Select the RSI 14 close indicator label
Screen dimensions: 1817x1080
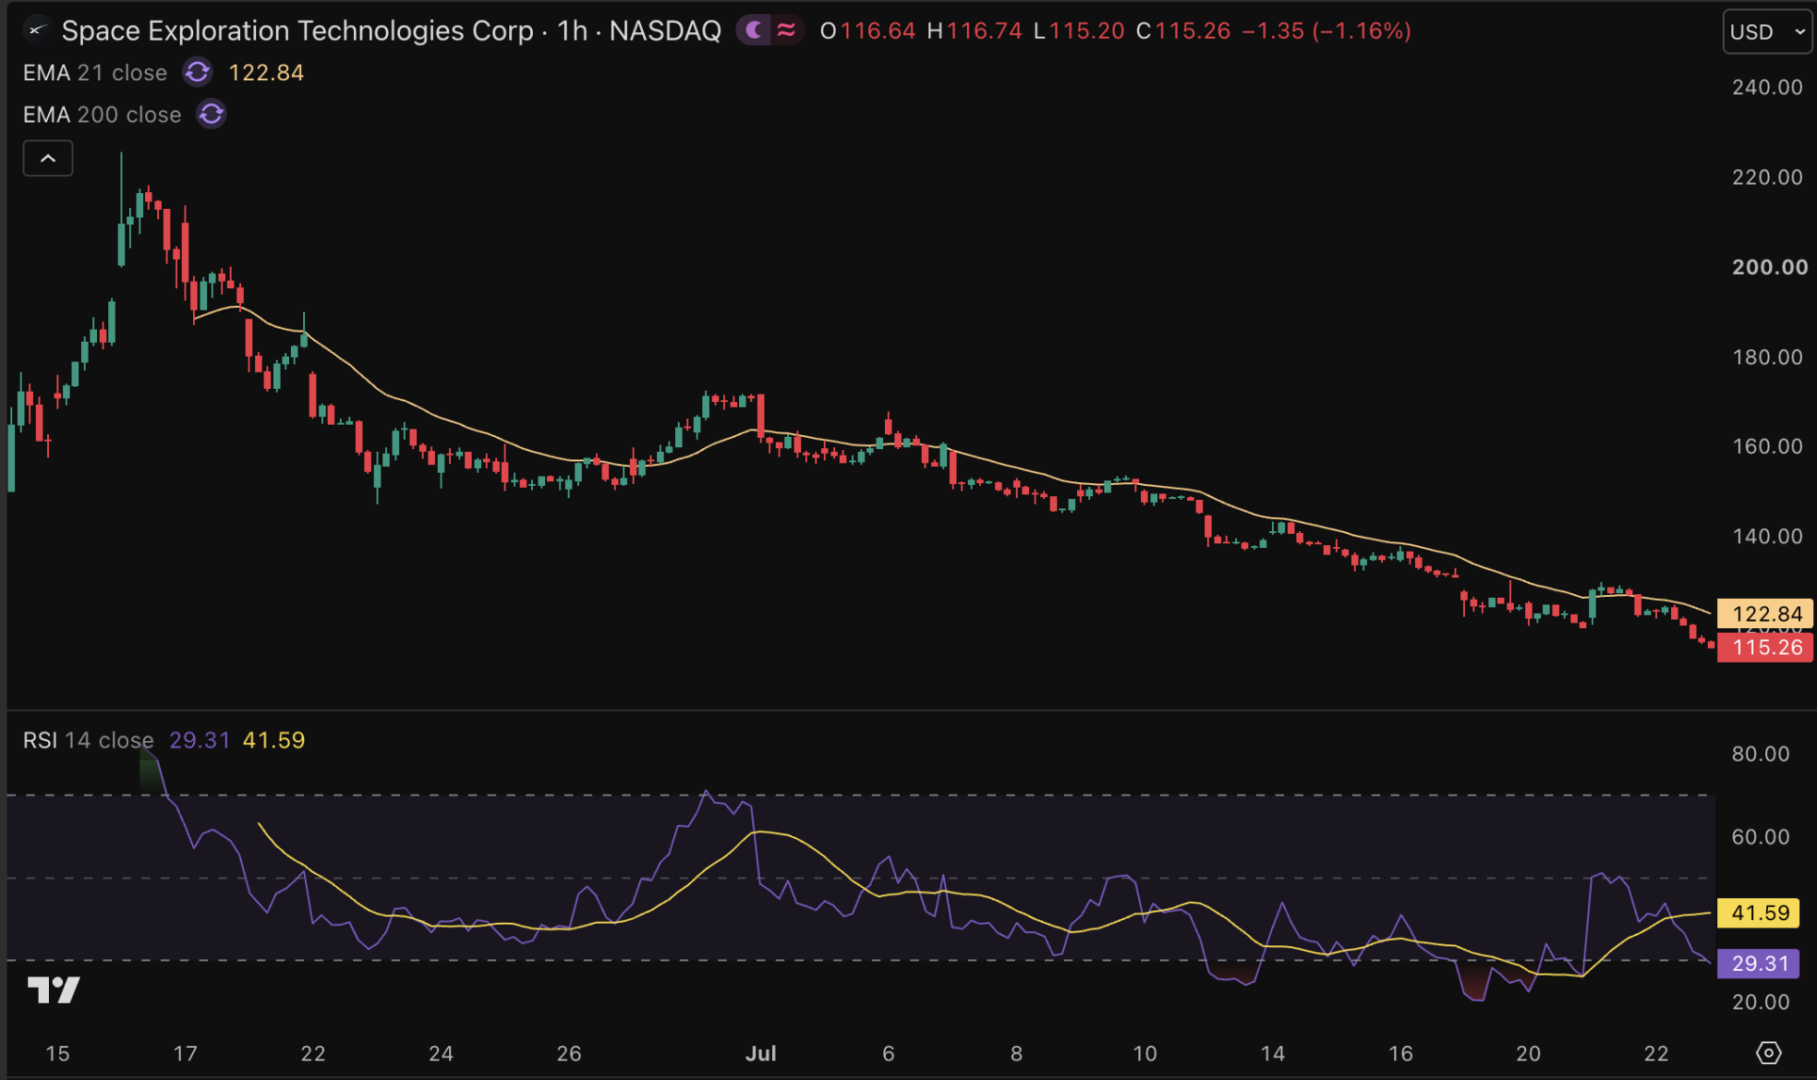(x=88, y=740)
